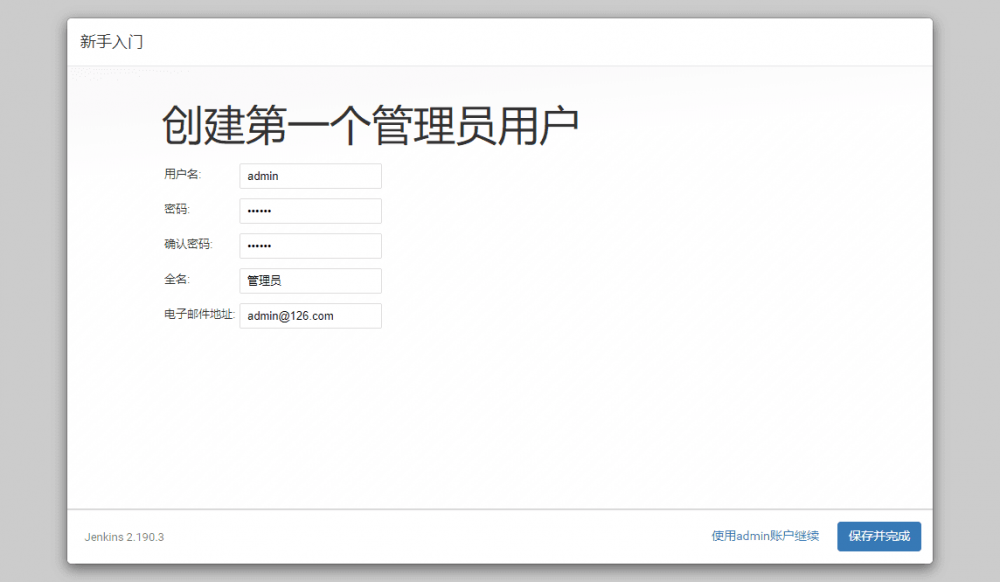The height and width of the screenshot is (582, 1000).
Task: Select the email field showing admin@126.com
Action: pyautogui.click(x=310, y=315)
